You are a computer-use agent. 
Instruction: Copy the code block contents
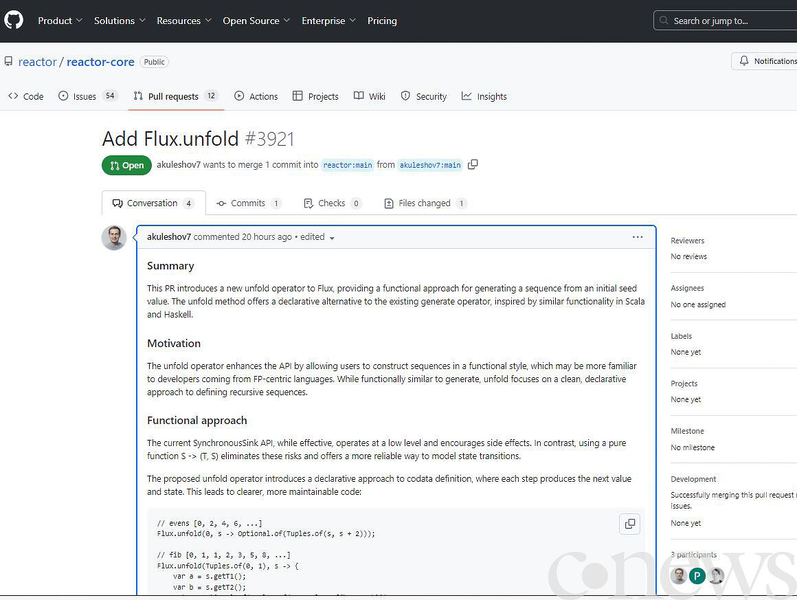pyautogui.click(x=630, y=524)
